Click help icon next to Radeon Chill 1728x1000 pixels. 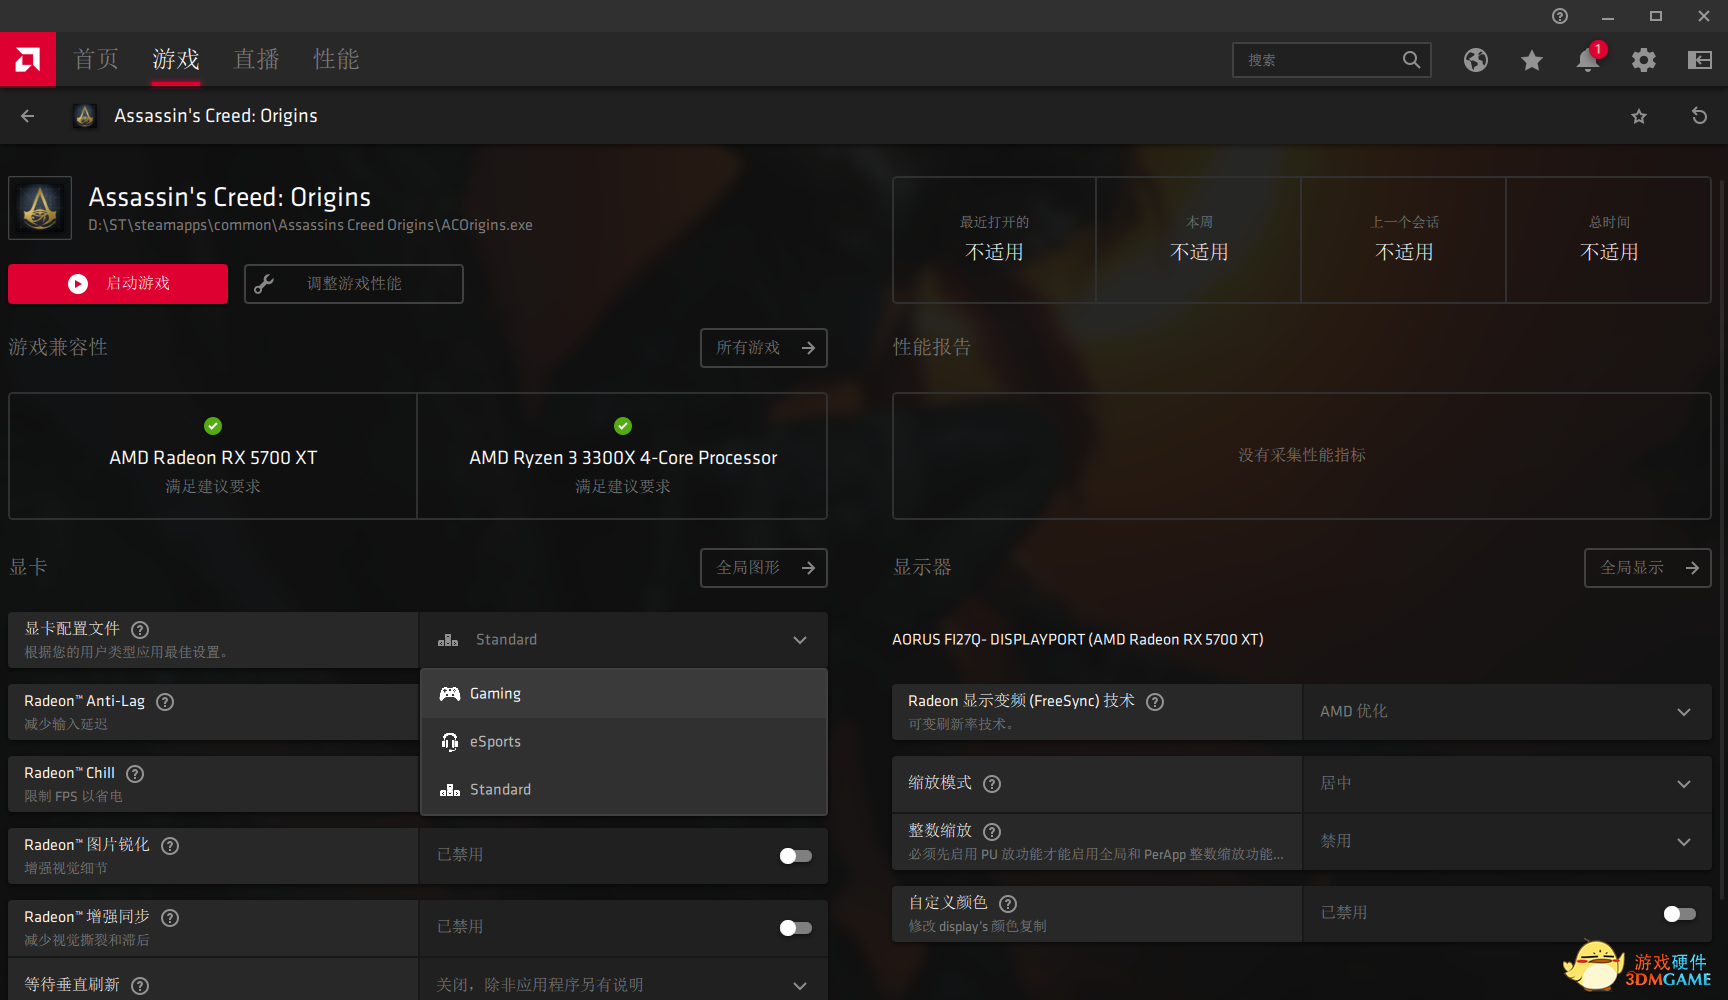coord(135,774)
